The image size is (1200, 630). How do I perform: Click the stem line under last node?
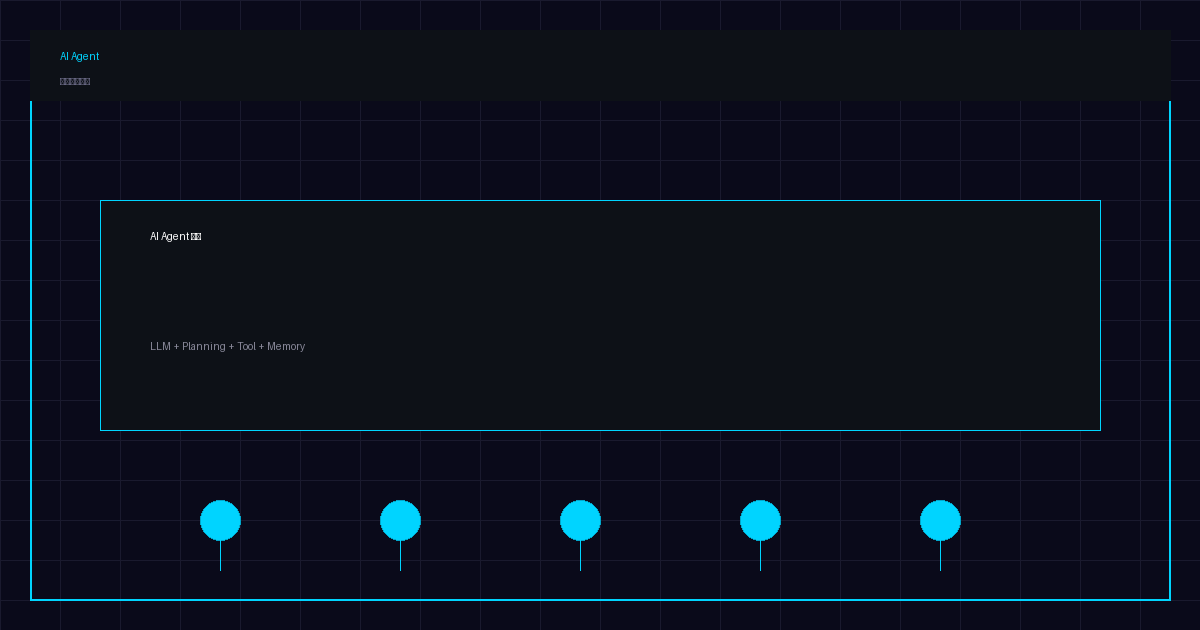[940, 556]
